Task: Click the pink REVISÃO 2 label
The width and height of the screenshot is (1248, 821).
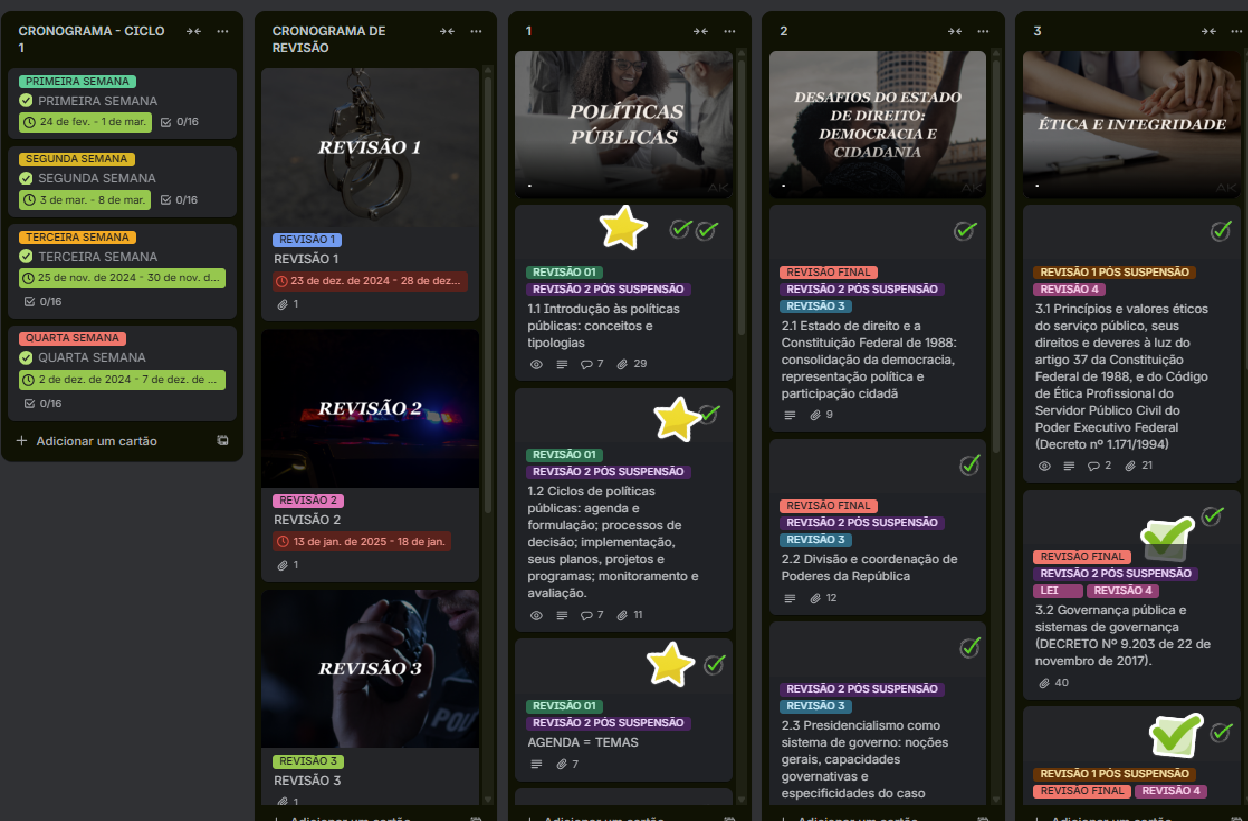Action: (308, 500)
